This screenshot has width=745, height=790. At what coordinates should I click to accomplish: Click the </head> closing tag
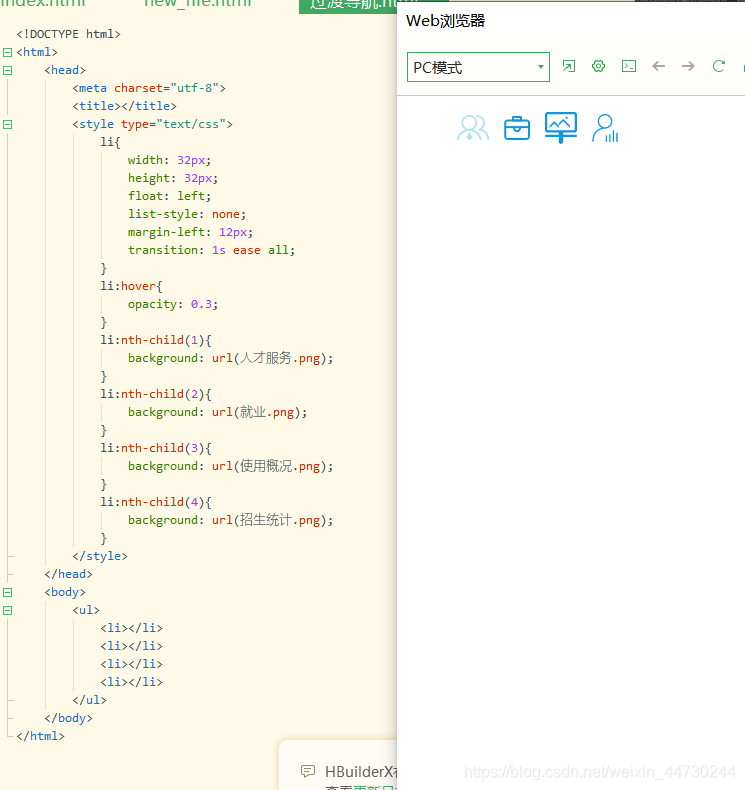click(69, 574)
